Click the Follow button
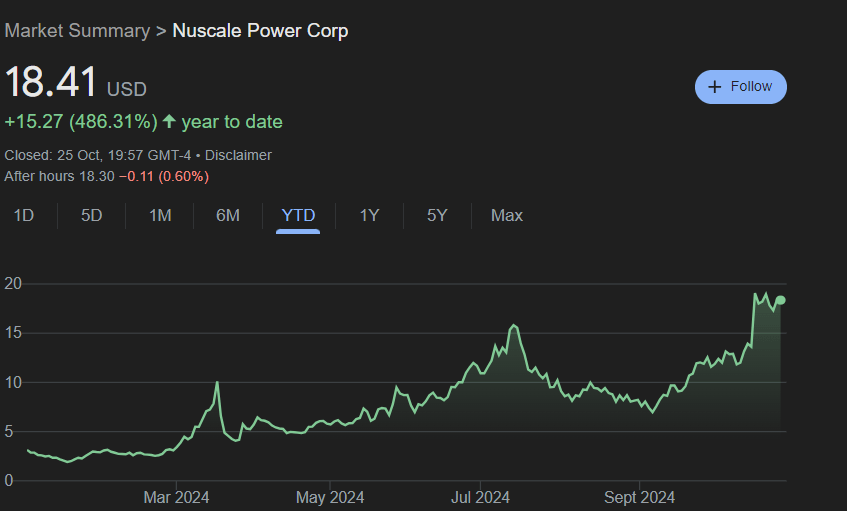The width and height of the screenshot is (847, 511). click(x=741, y=87)
